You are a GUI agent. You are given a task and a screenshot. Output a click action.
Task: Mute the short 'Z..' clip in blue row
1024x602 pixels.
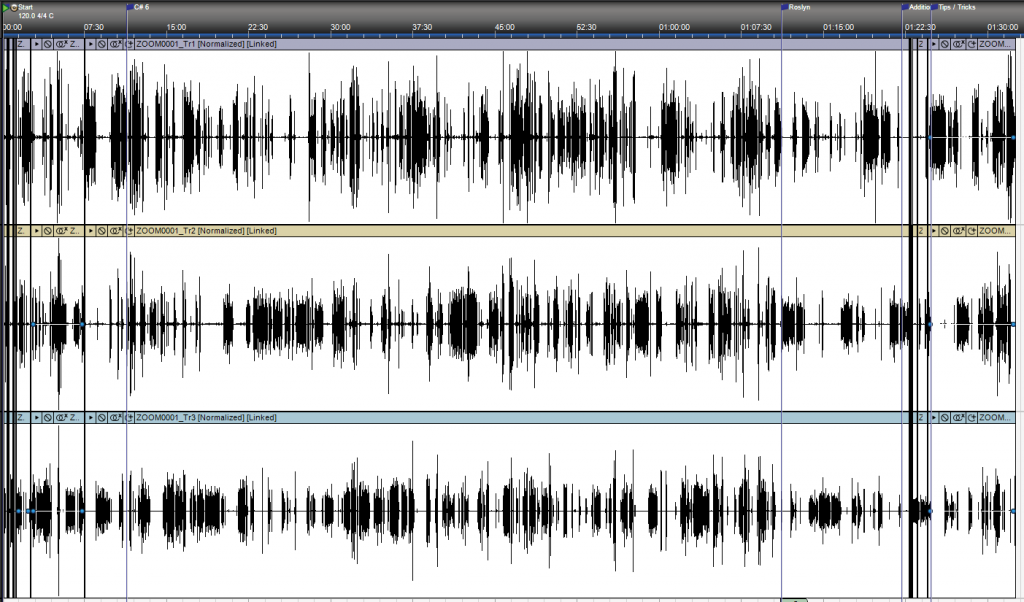pyautogui.click(x=48, y=417)
